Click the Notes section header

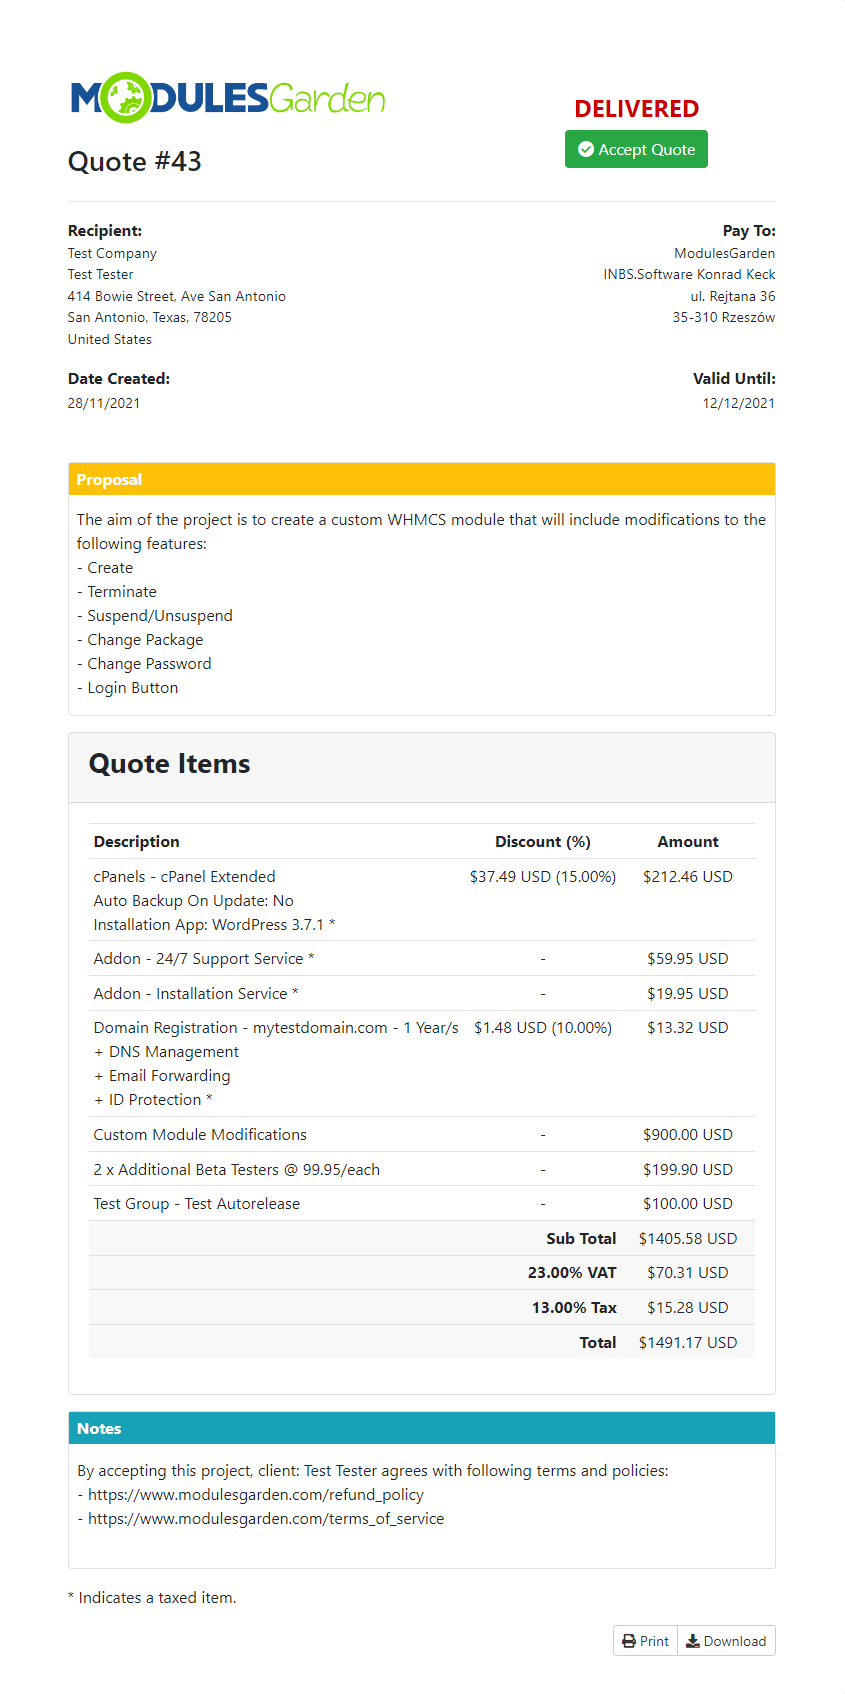pos(422,1428)
